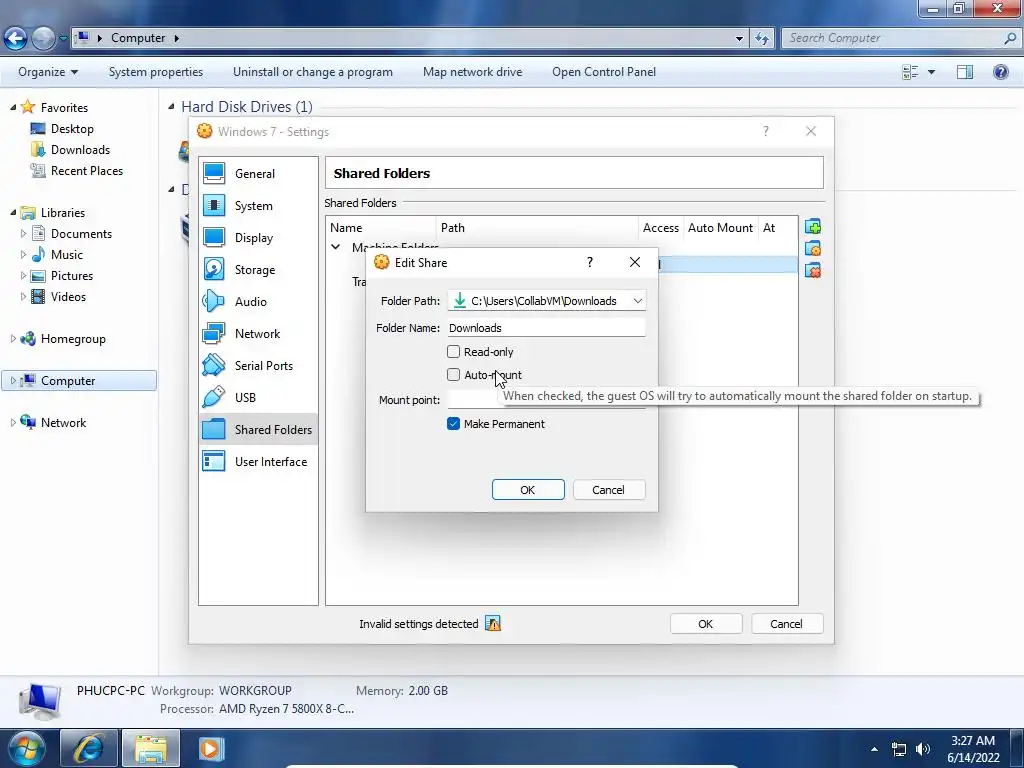Screen dimensions: 1024x768
Task: Enable the Read-only checkbox
Action: click(453, 352)
